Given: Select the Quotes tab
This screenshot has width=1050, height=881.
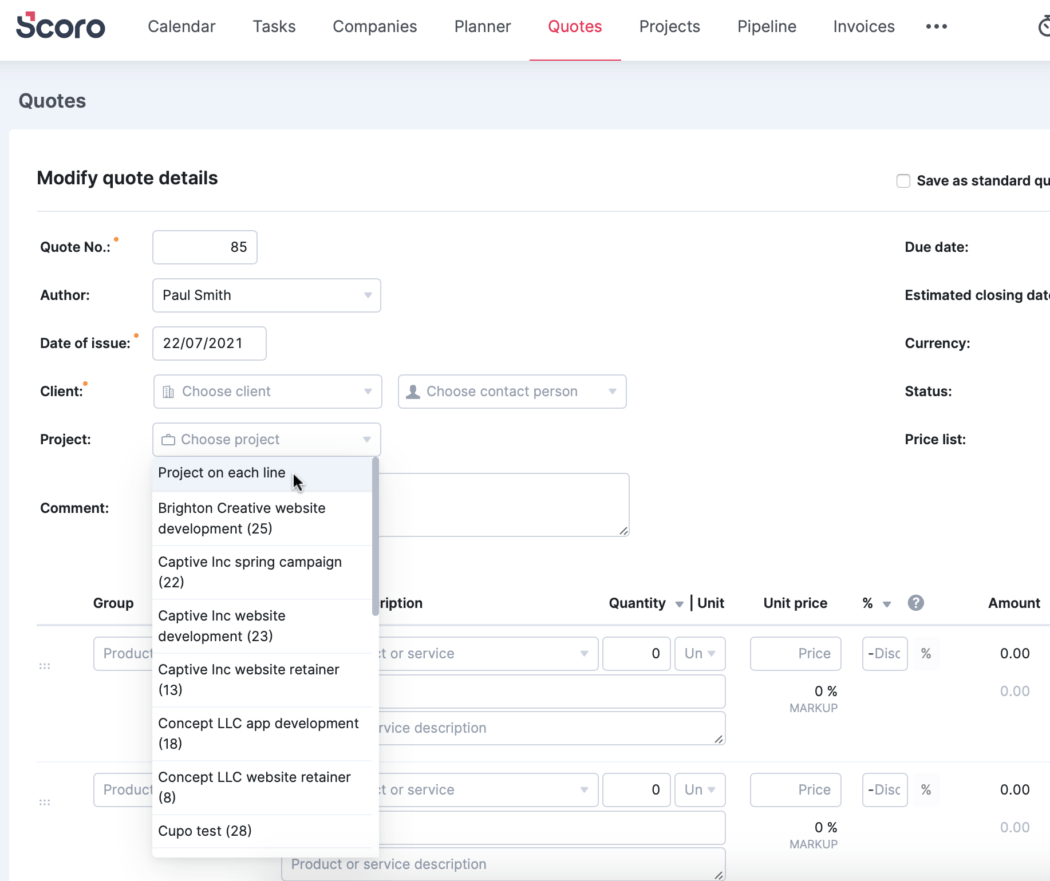Looking at the screenshot, I should coord(575,27).
